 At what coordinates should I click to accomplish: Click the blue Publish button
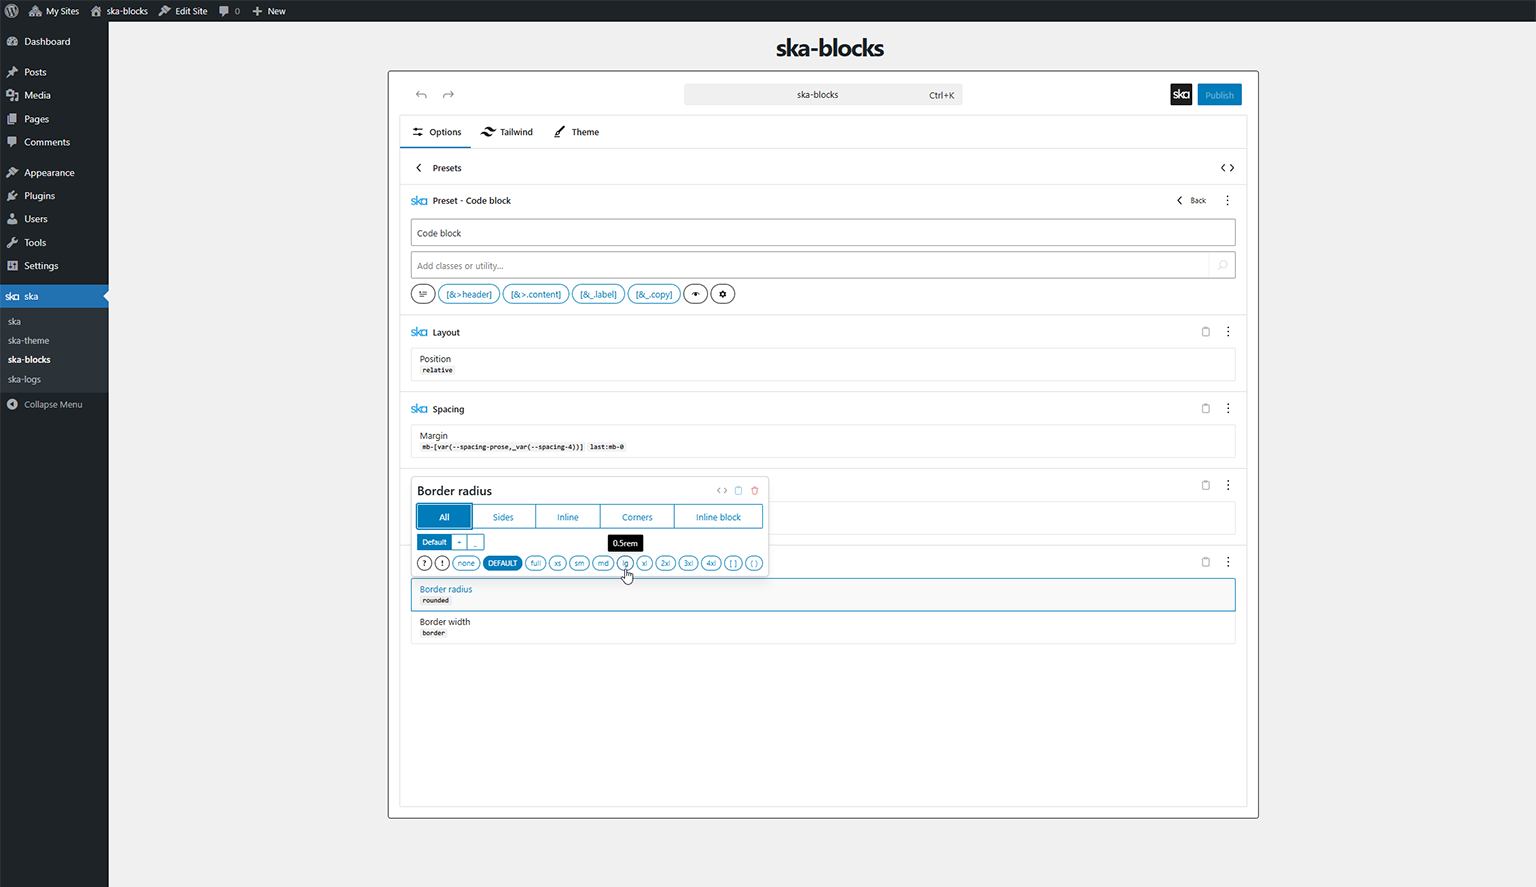pyautogui.click(x=1219, y=95)
